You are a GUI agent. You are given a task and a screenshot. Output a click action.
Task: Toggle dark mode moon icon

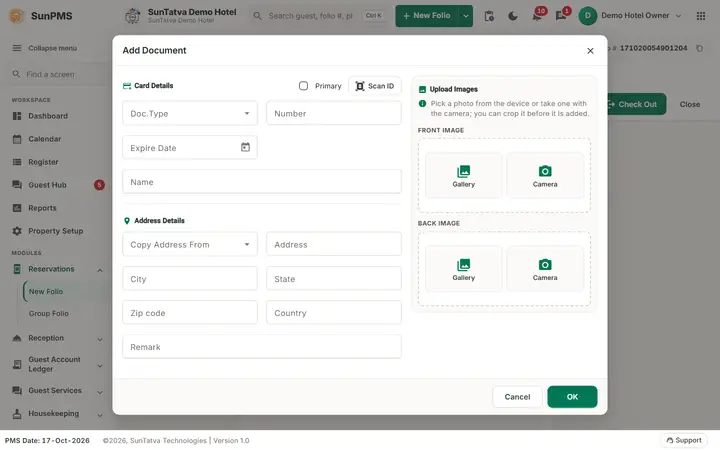coord(513,16)
